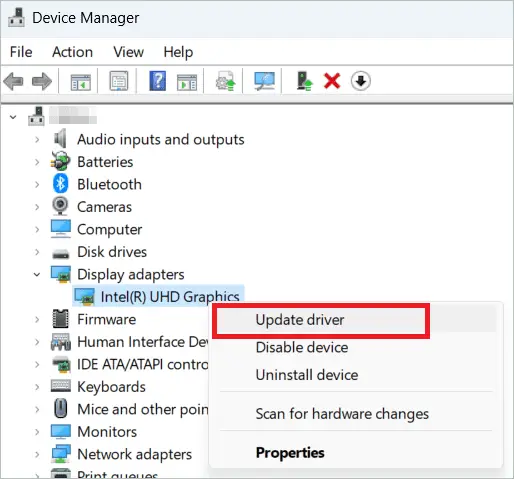This screenshot has width=514, height=479.
Task: Click the Keyboards category icon
Action: click(60, 386)
